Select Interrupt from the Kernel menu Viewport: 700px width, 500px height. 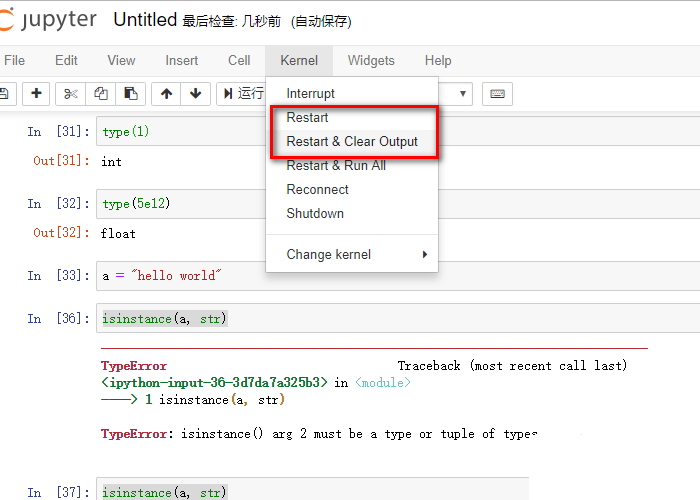click(x=352, y=93)
